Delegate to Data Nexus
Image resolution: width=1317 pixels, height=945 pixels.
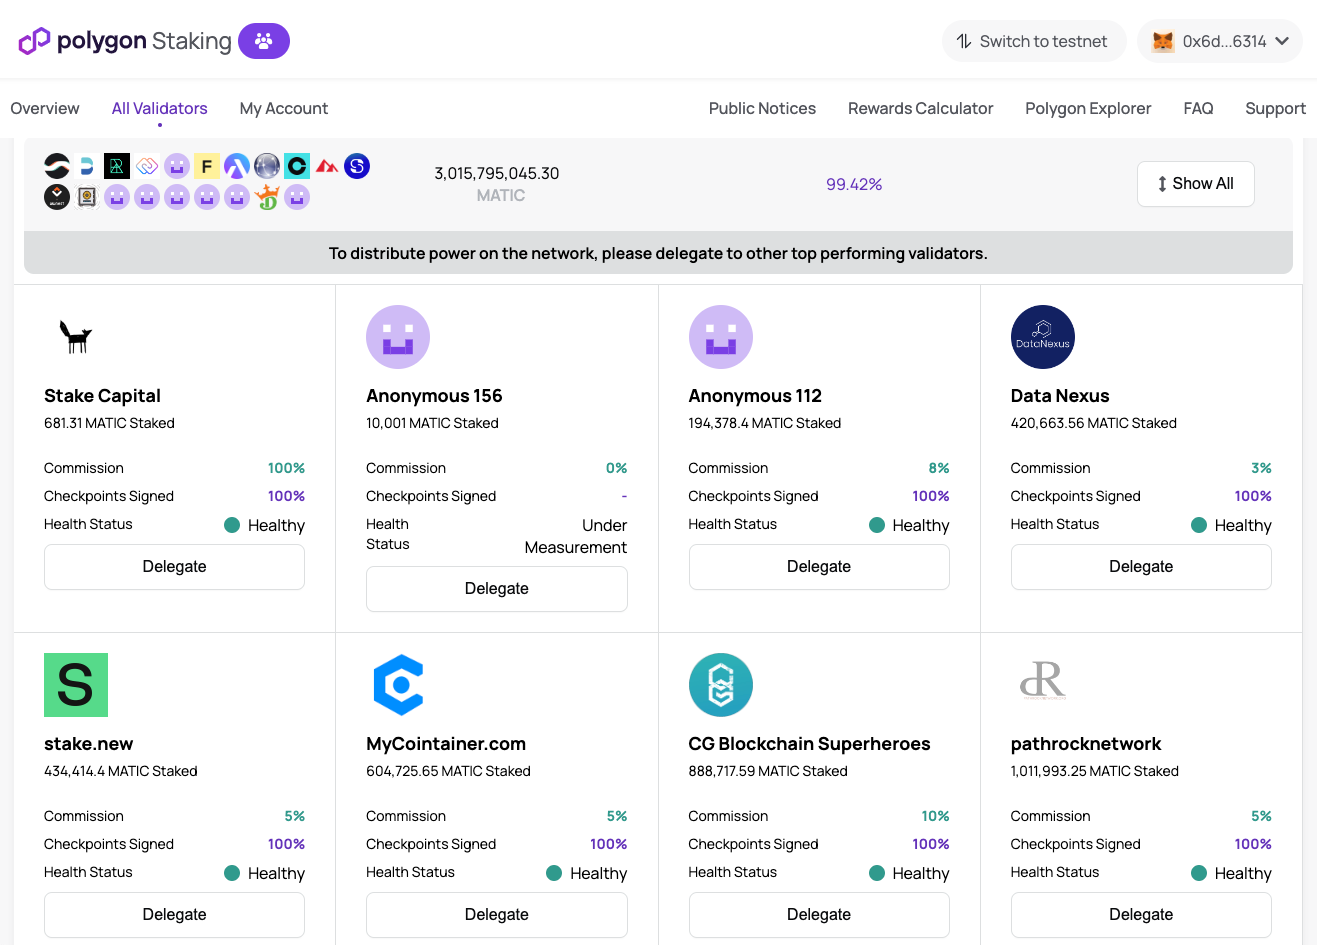(1141, 567)
